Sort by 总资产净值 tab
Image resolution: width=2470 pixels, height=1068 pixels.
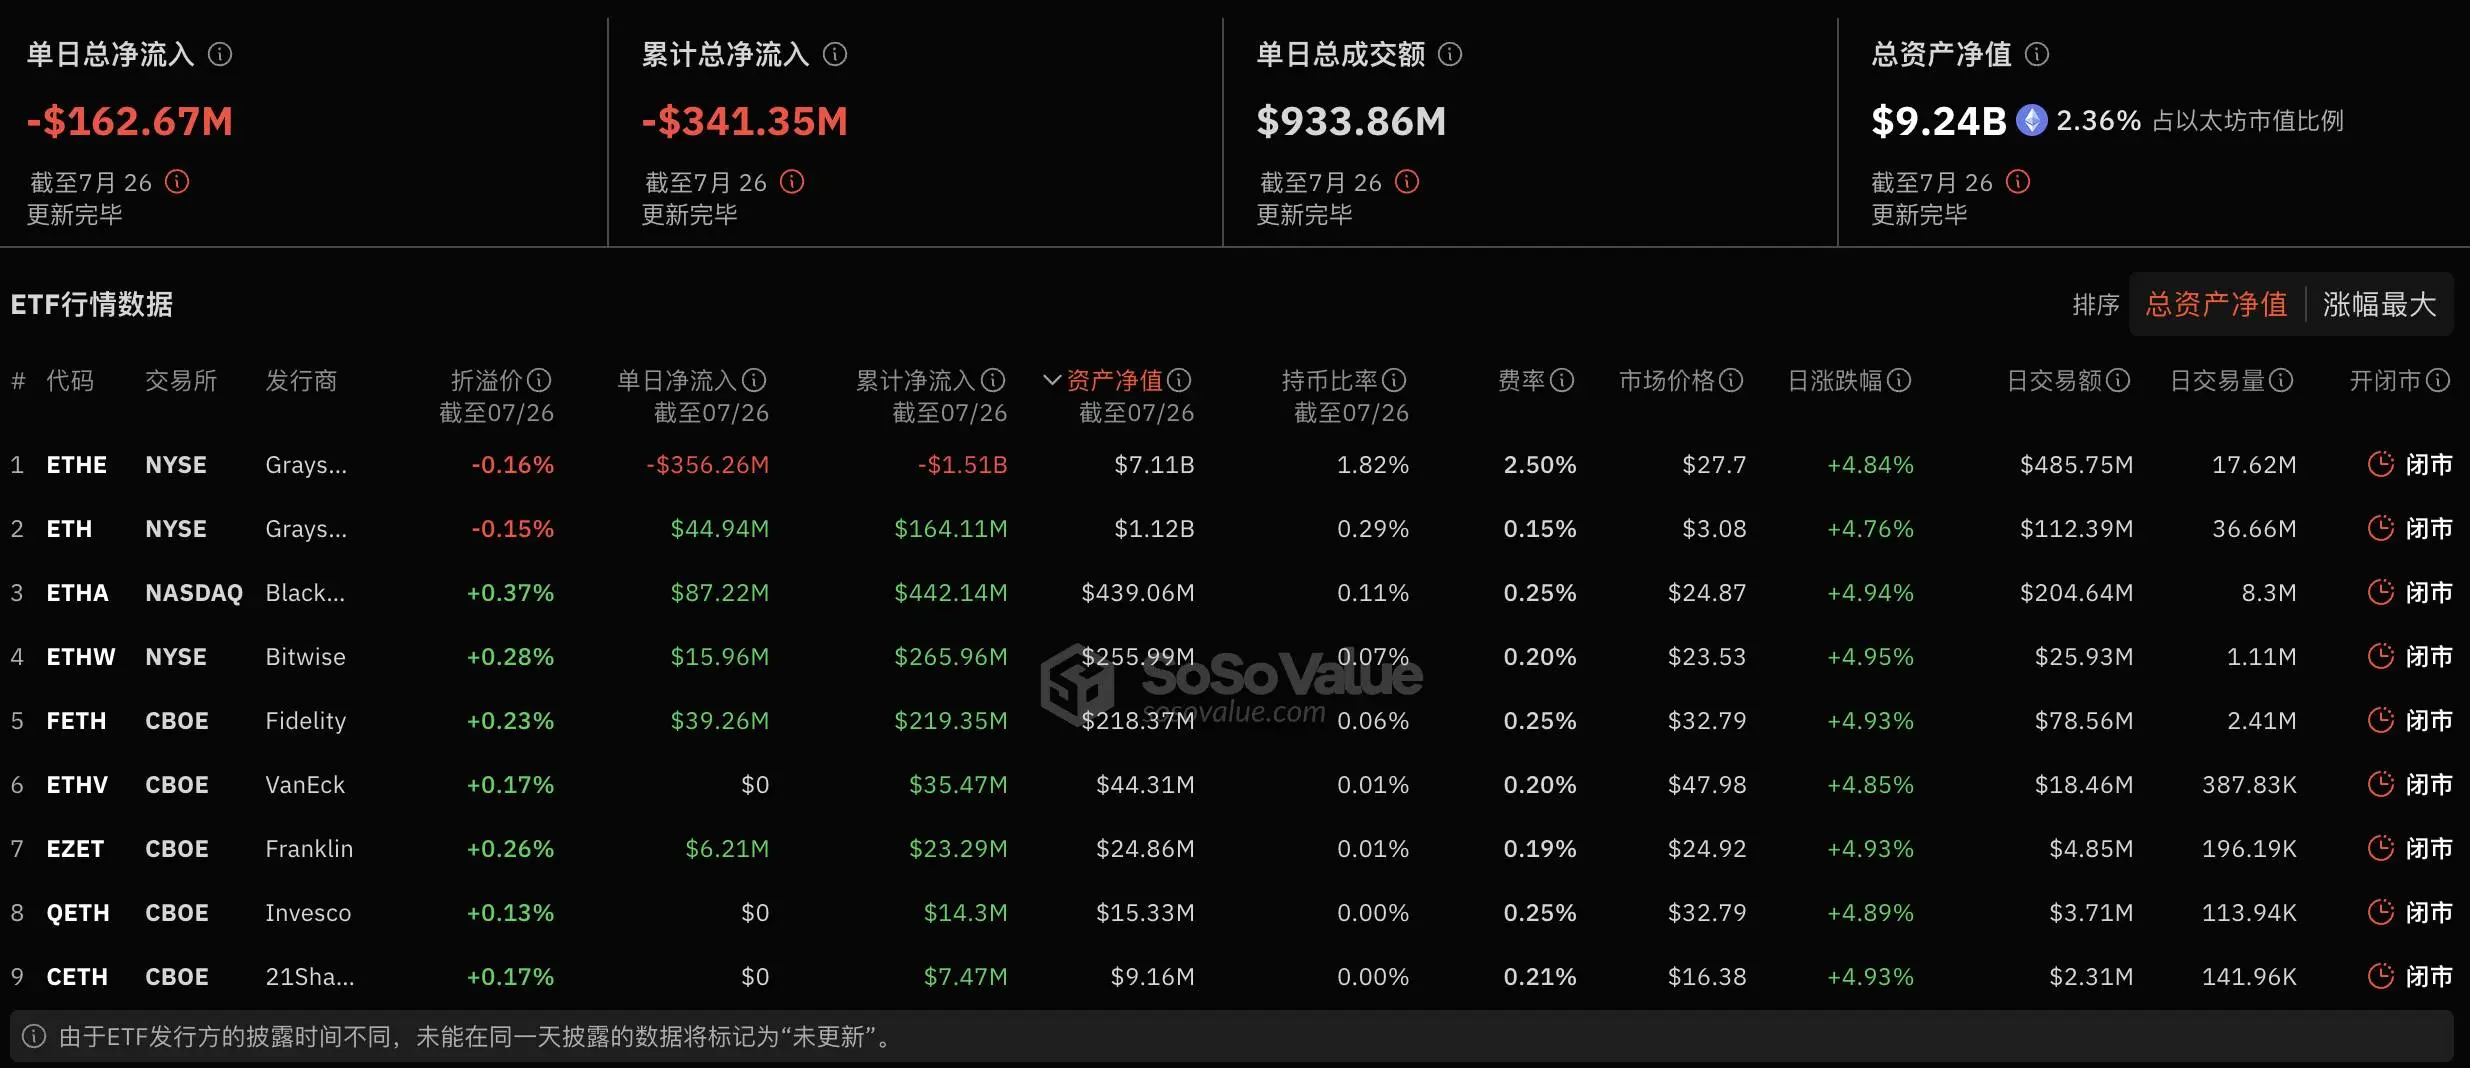(x=2216, y=304)
